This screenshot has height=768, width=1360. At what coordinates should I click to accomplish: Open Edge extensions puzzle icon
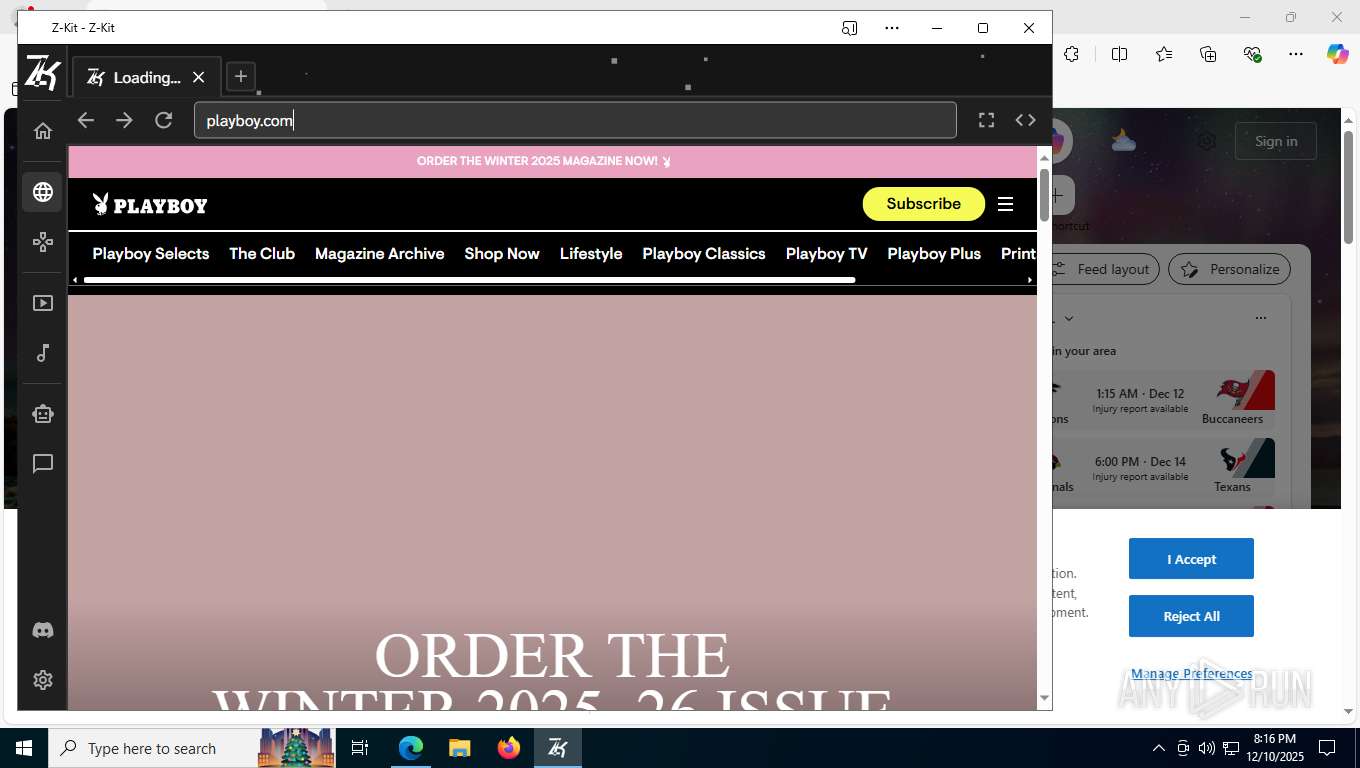click(x=1072, y=54)
